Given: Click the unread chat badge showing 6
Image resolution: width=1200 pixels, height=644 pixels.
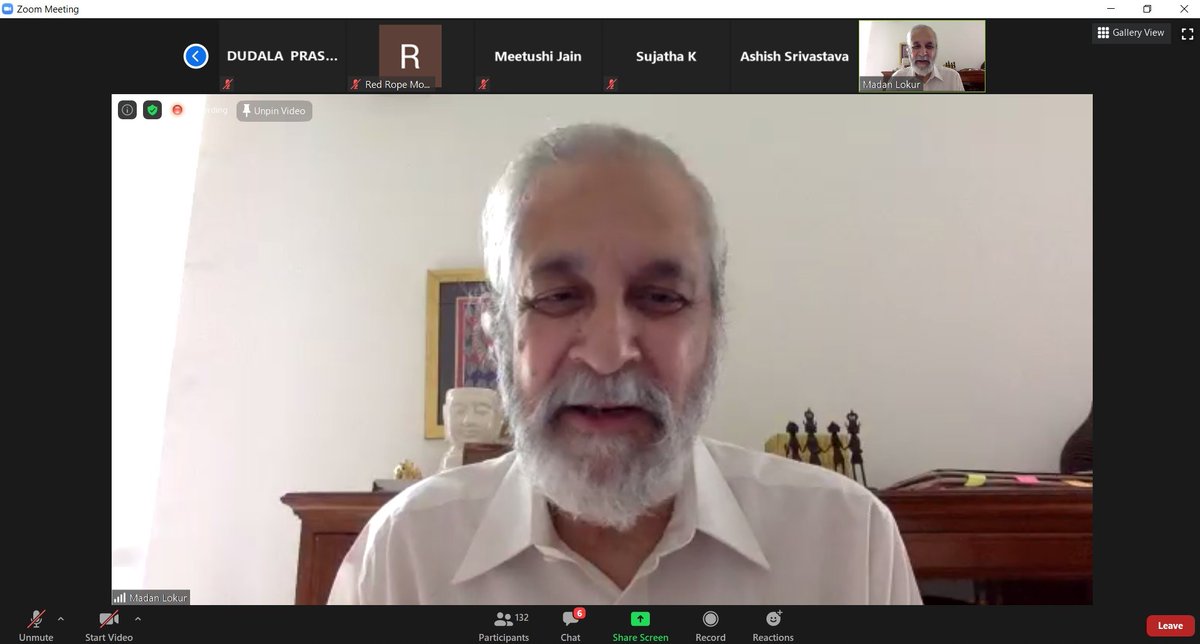Looking at the screenshot, I should [580, 613].
